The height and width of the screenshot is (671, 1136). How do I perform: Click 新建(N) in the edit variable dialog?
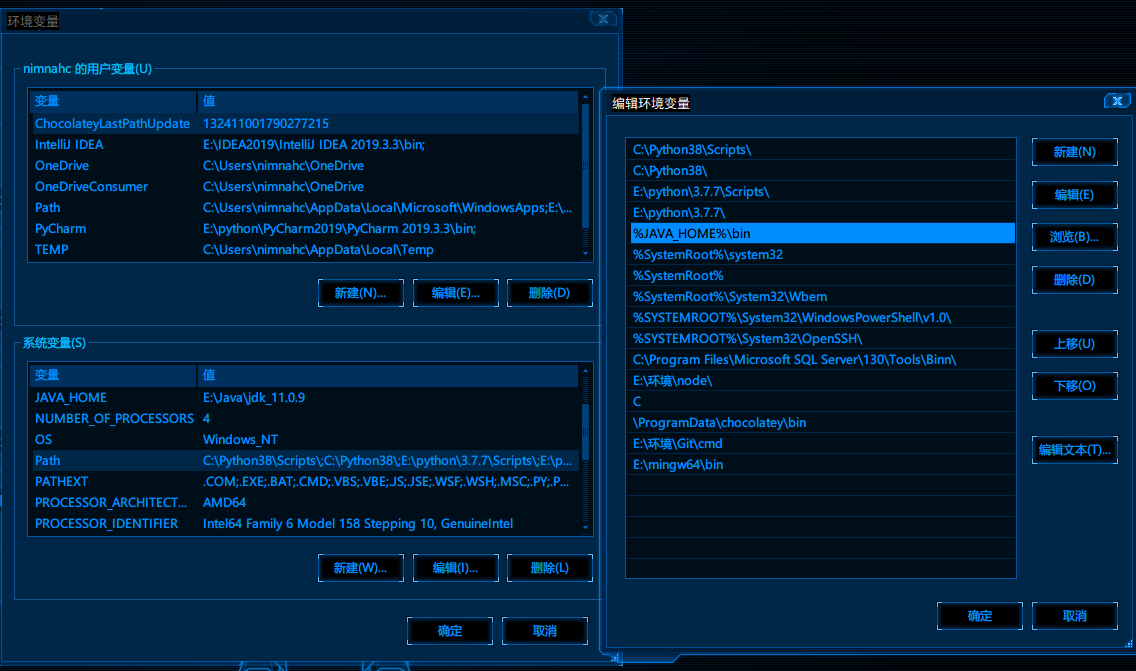click(1074, 152)
